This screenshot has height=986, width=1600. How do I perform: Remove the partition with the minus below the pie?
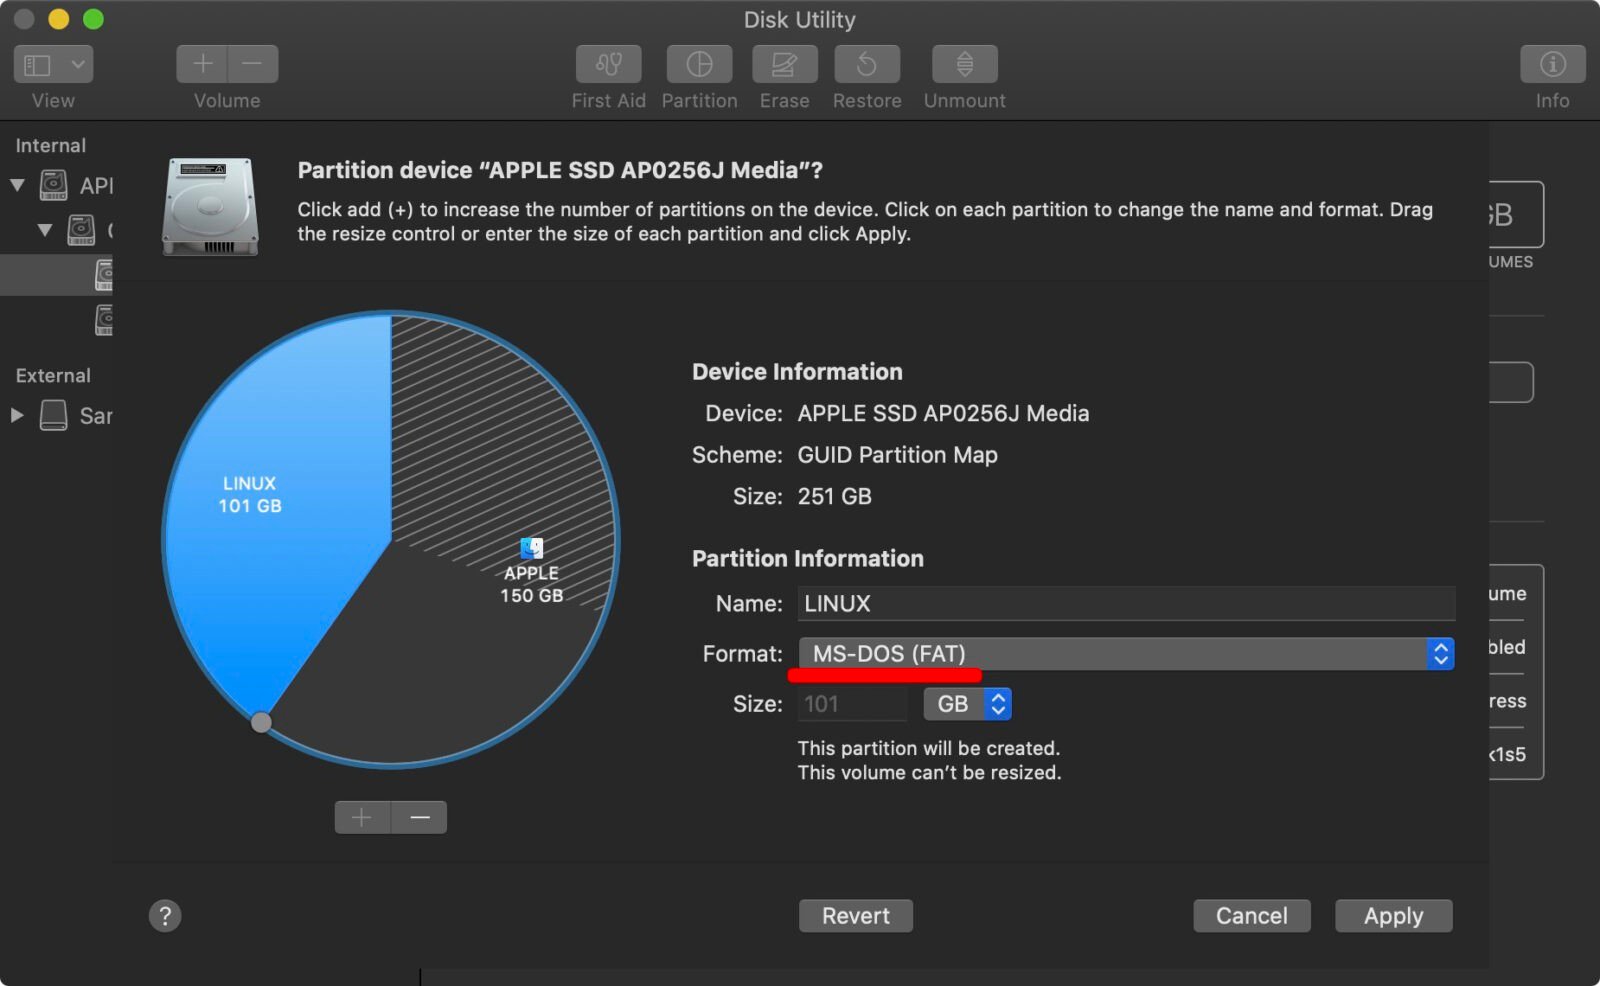[419, 817]
